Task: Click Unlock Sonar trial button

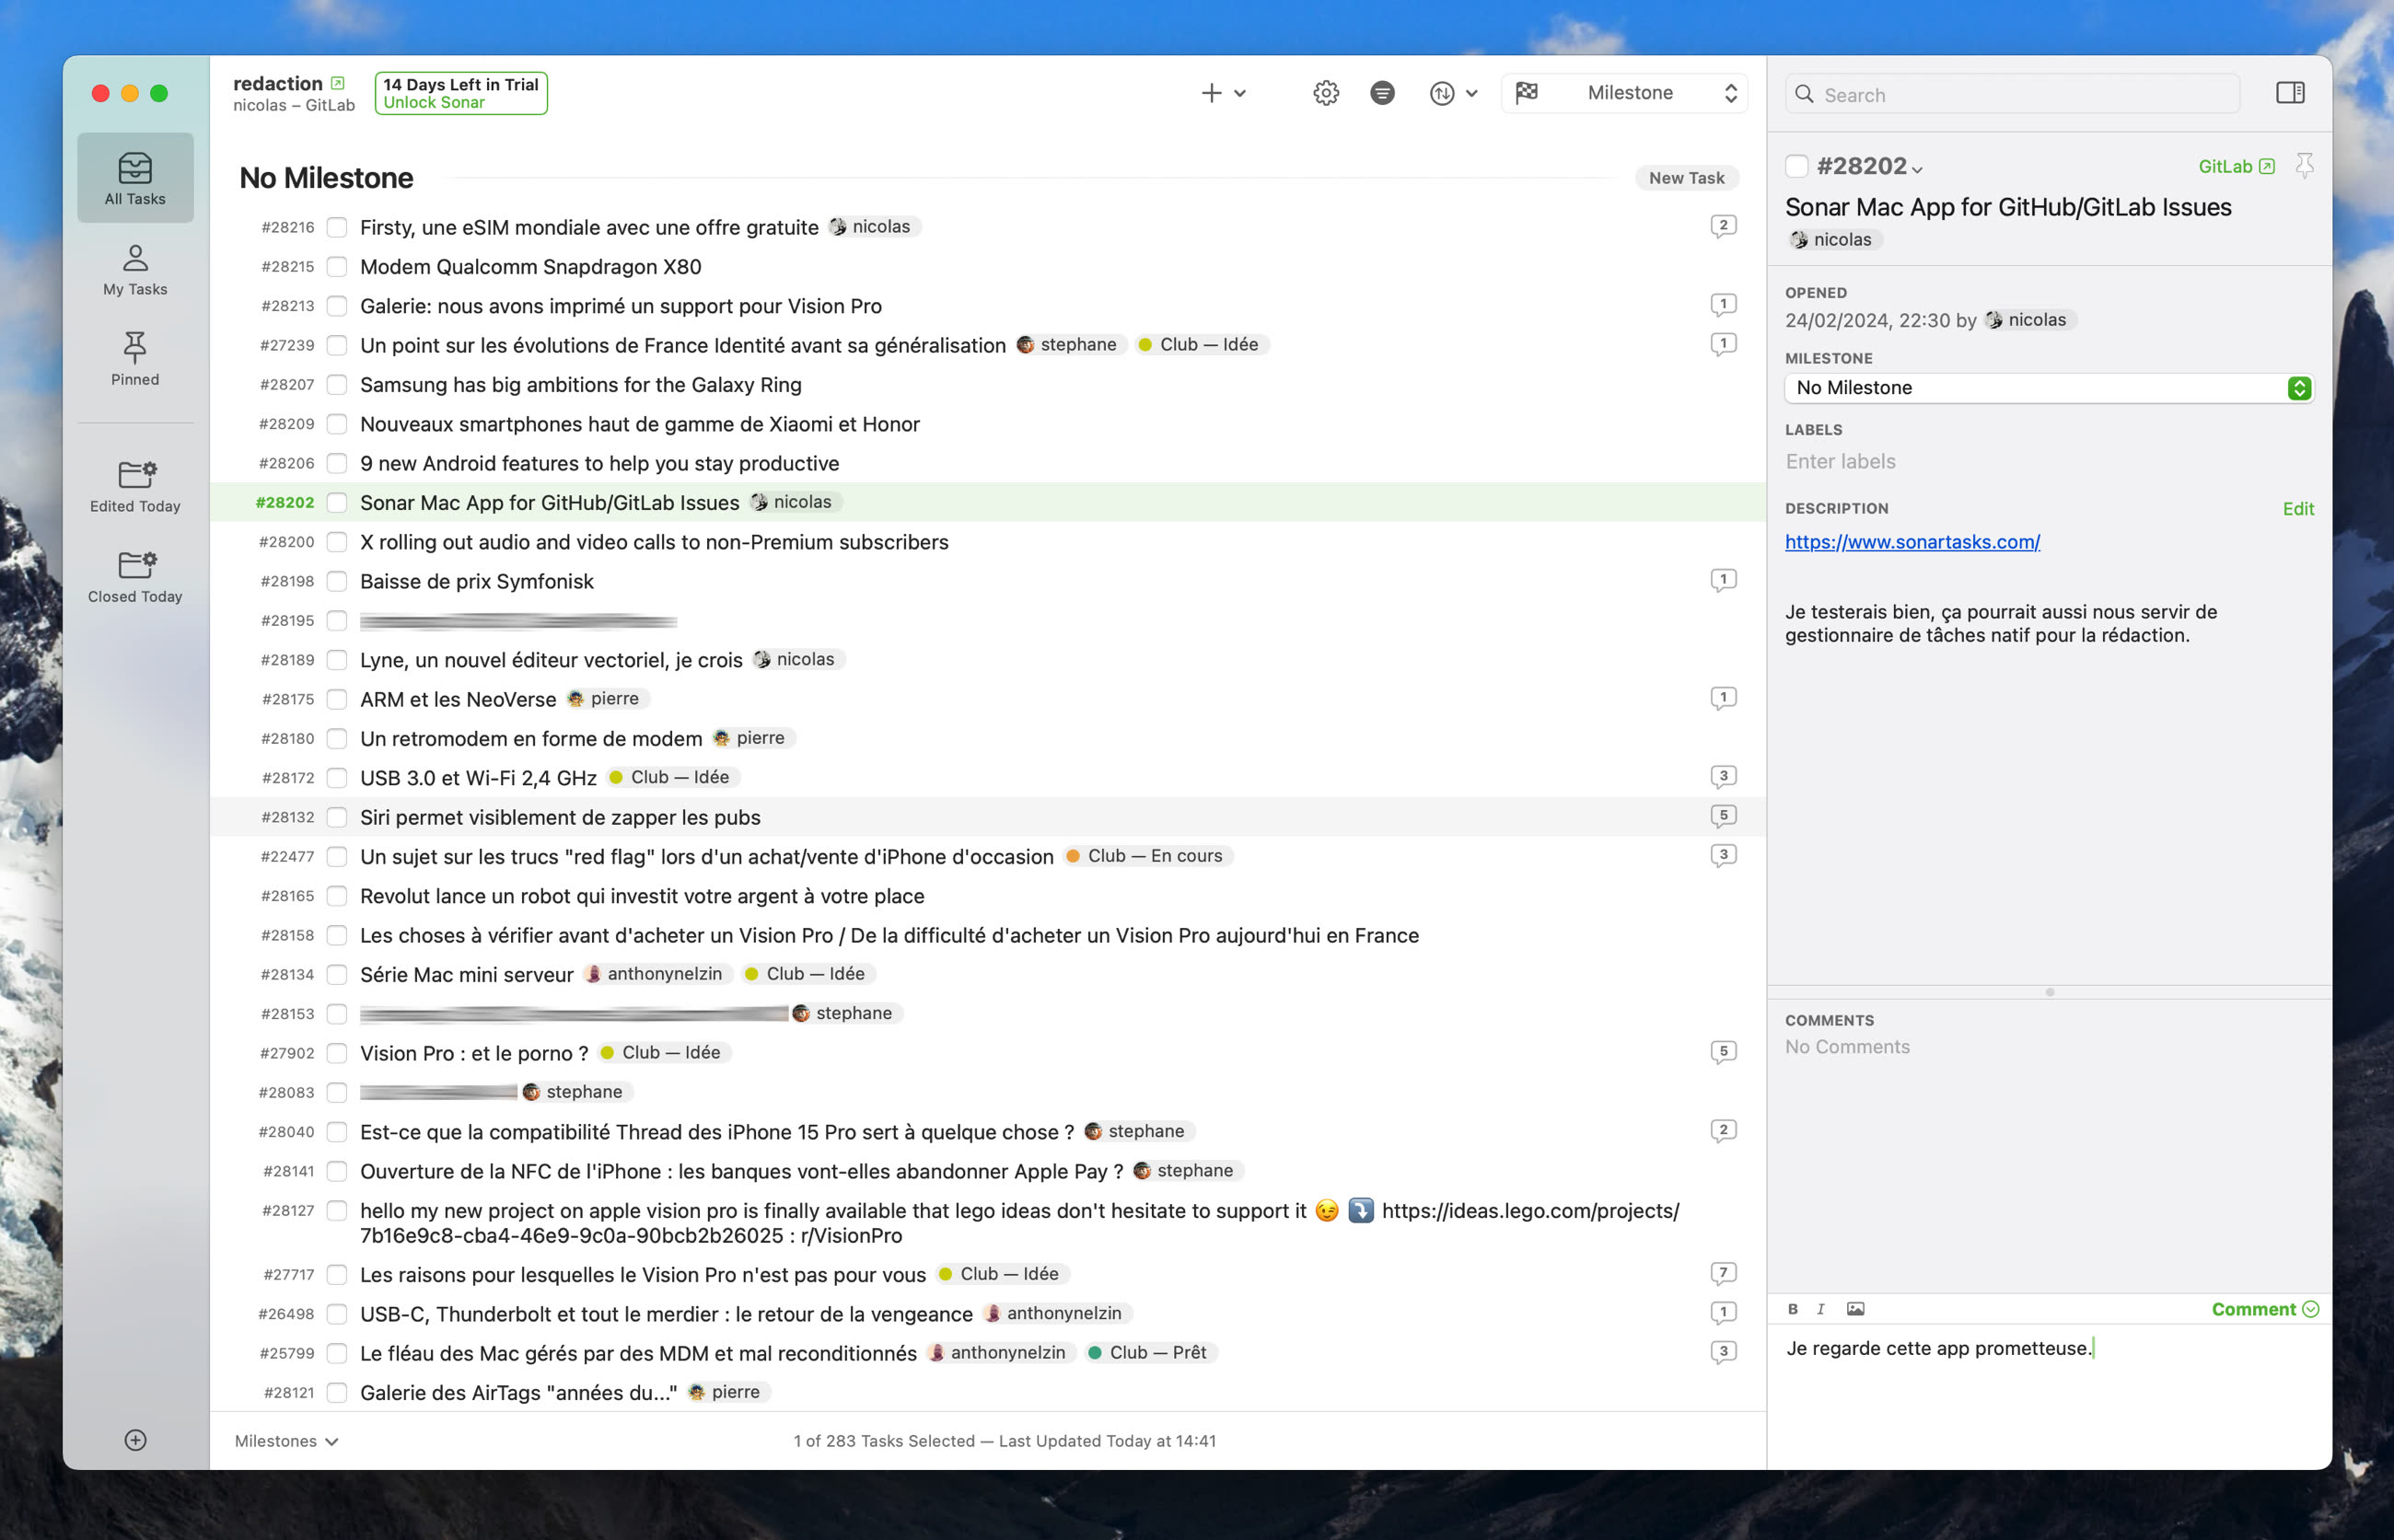Action: pyautogui.click(x=461, y=93)
